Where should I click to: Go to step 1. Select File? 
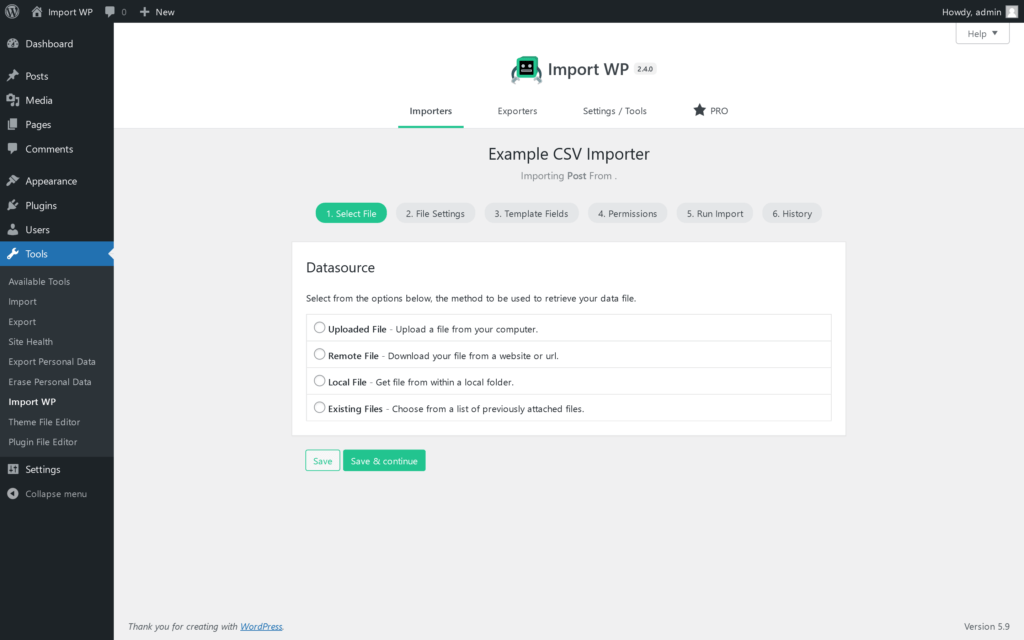351,214
